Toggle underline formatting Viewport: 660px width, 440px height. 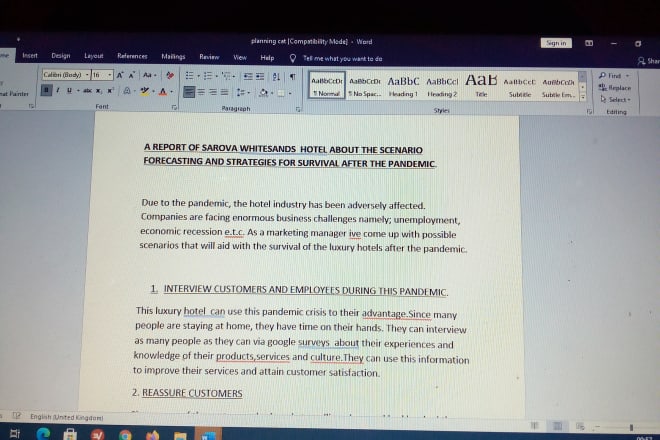pyautogui.click(x=69, y=91)
